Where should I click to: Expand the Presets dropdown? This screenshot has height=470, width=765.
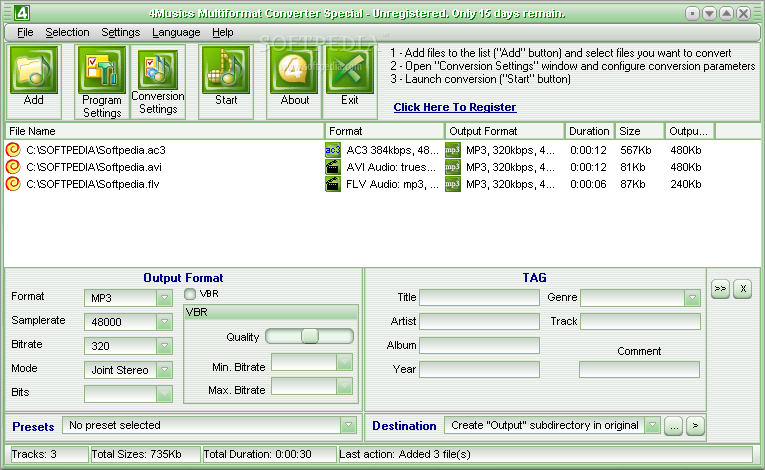pos(348,425)
